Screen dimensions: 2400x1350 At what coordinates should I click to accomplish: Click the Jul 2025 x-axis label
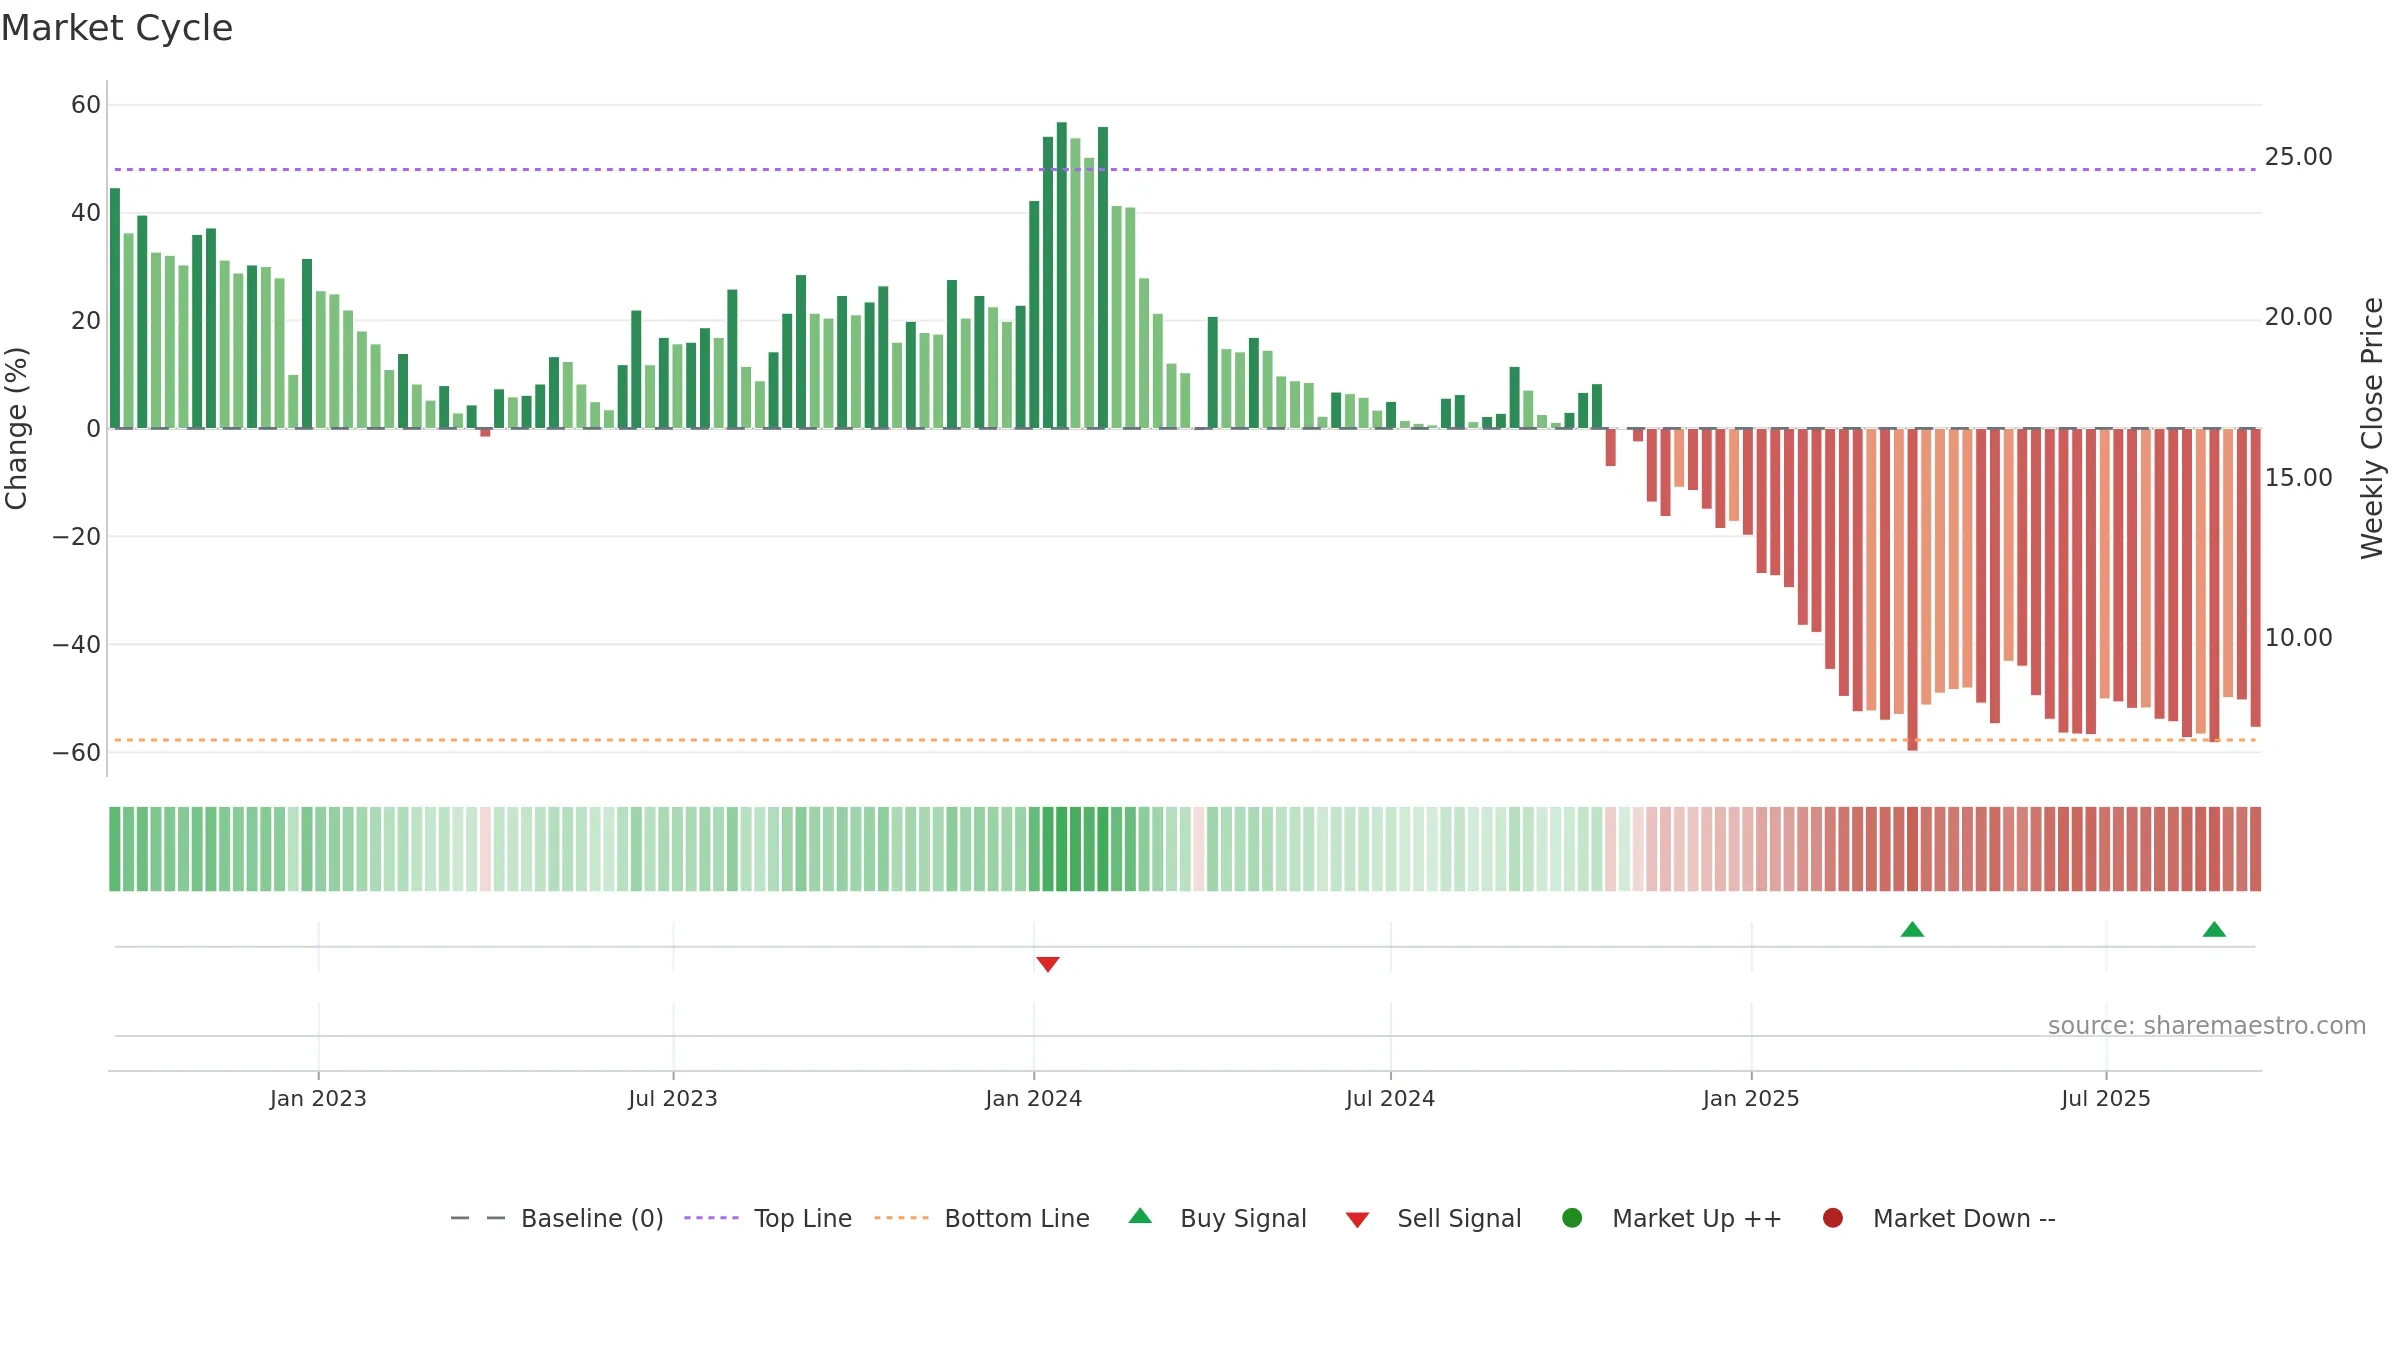pyautogui.click(x=2106, y=1099)
